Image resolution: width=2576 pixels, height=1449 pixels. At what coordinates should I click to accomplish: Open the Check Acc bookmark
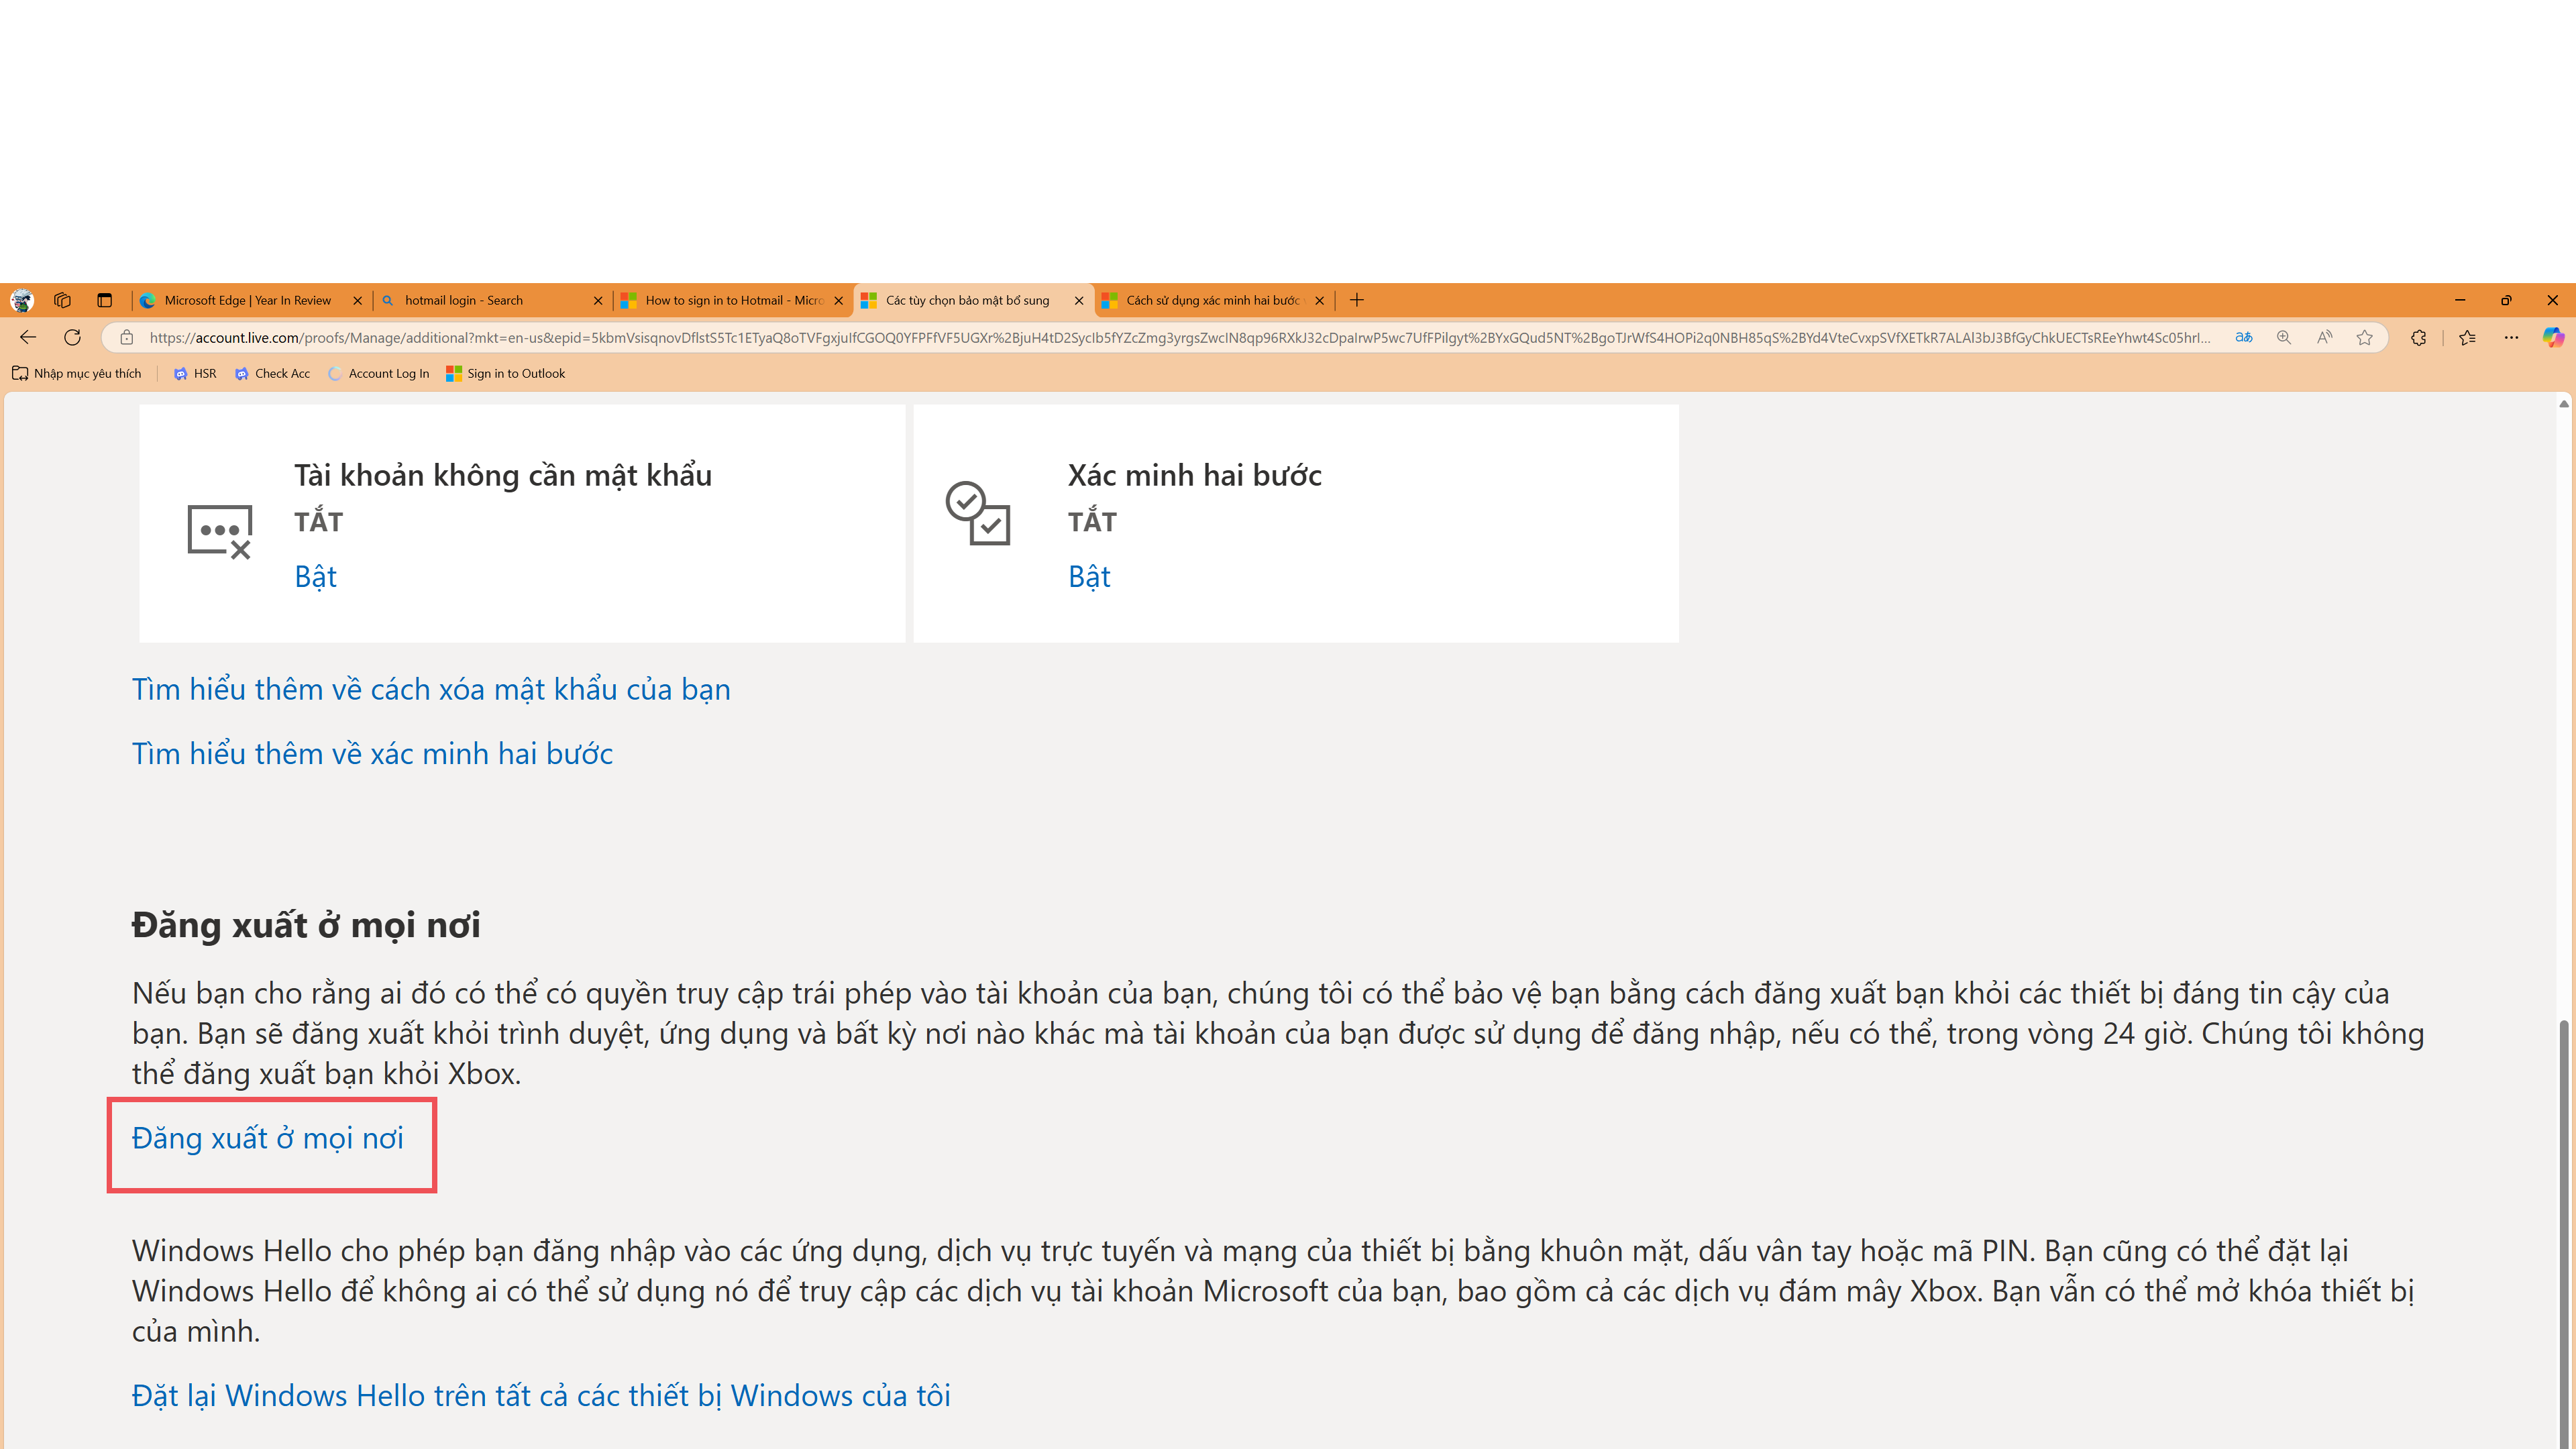point(272,373)
